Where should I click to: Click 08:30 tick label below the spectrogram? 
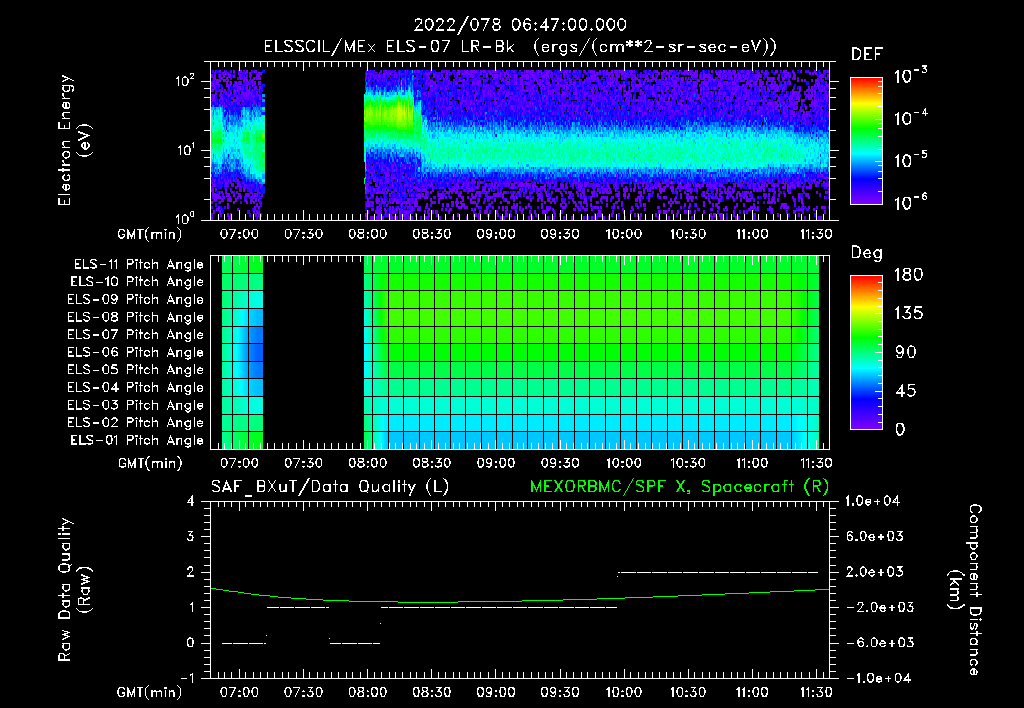coord(431,234)
